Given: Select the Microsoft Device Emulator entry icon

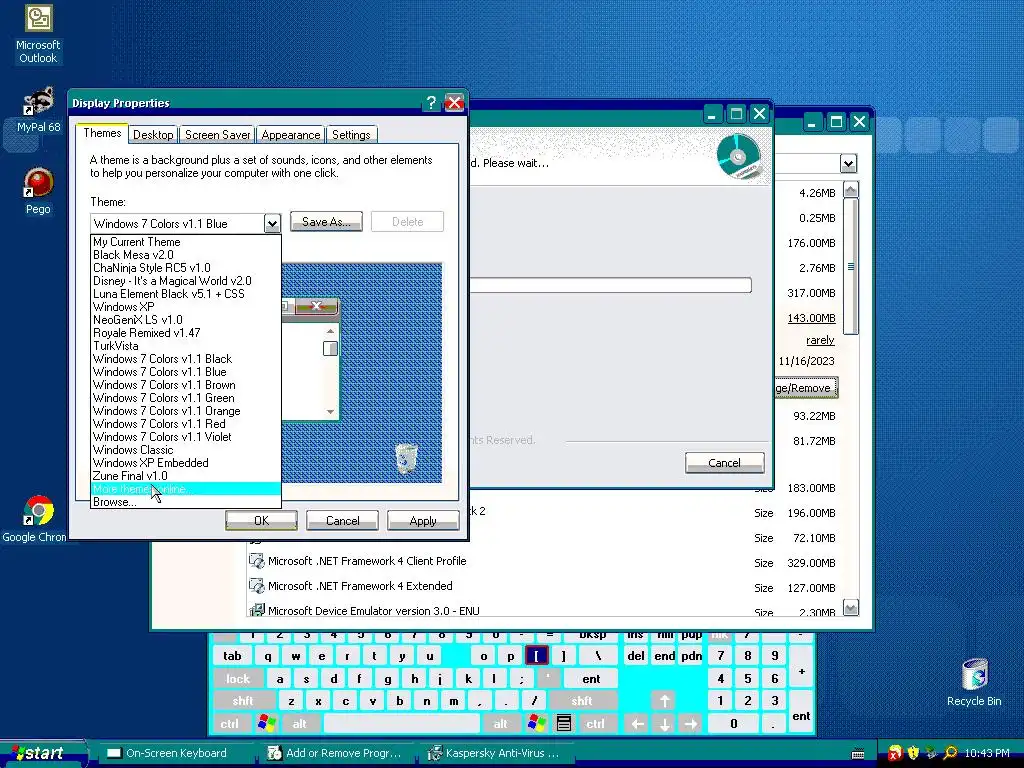Looking at the screenshot, I should (257, 610).
